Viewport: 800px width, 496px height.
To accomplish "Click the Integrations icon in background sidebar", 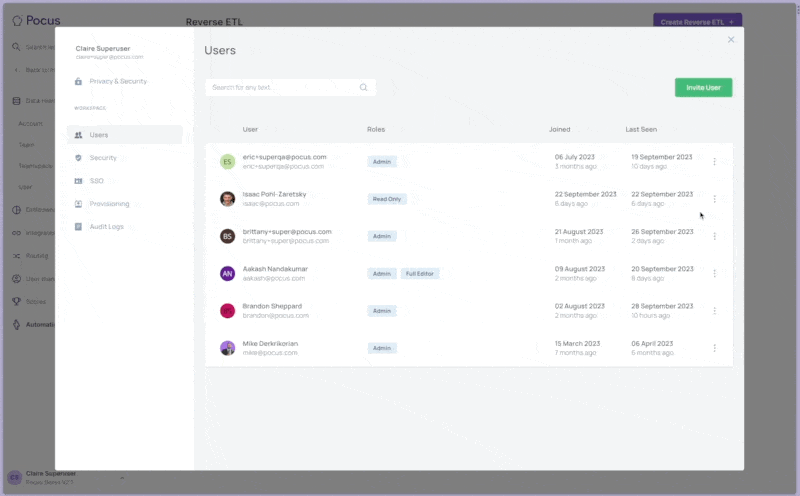I will point(16,233).
